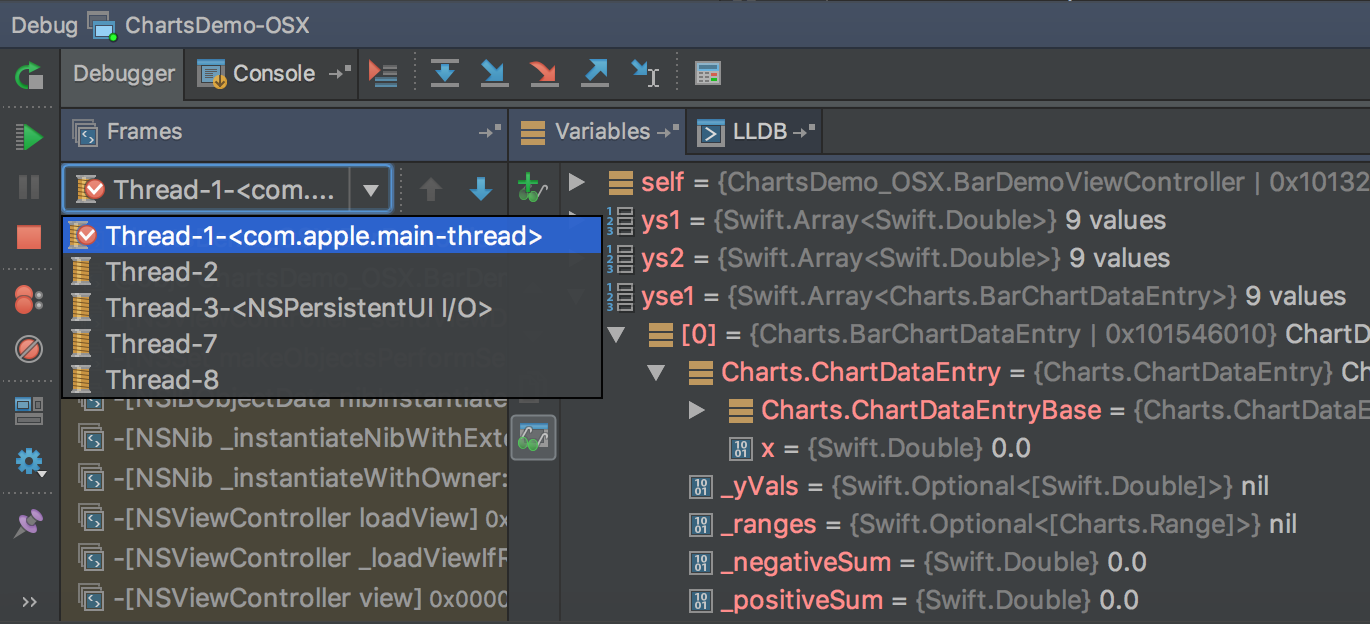Step into toolbar icon

pyautogui.click(x=494, y=73)
